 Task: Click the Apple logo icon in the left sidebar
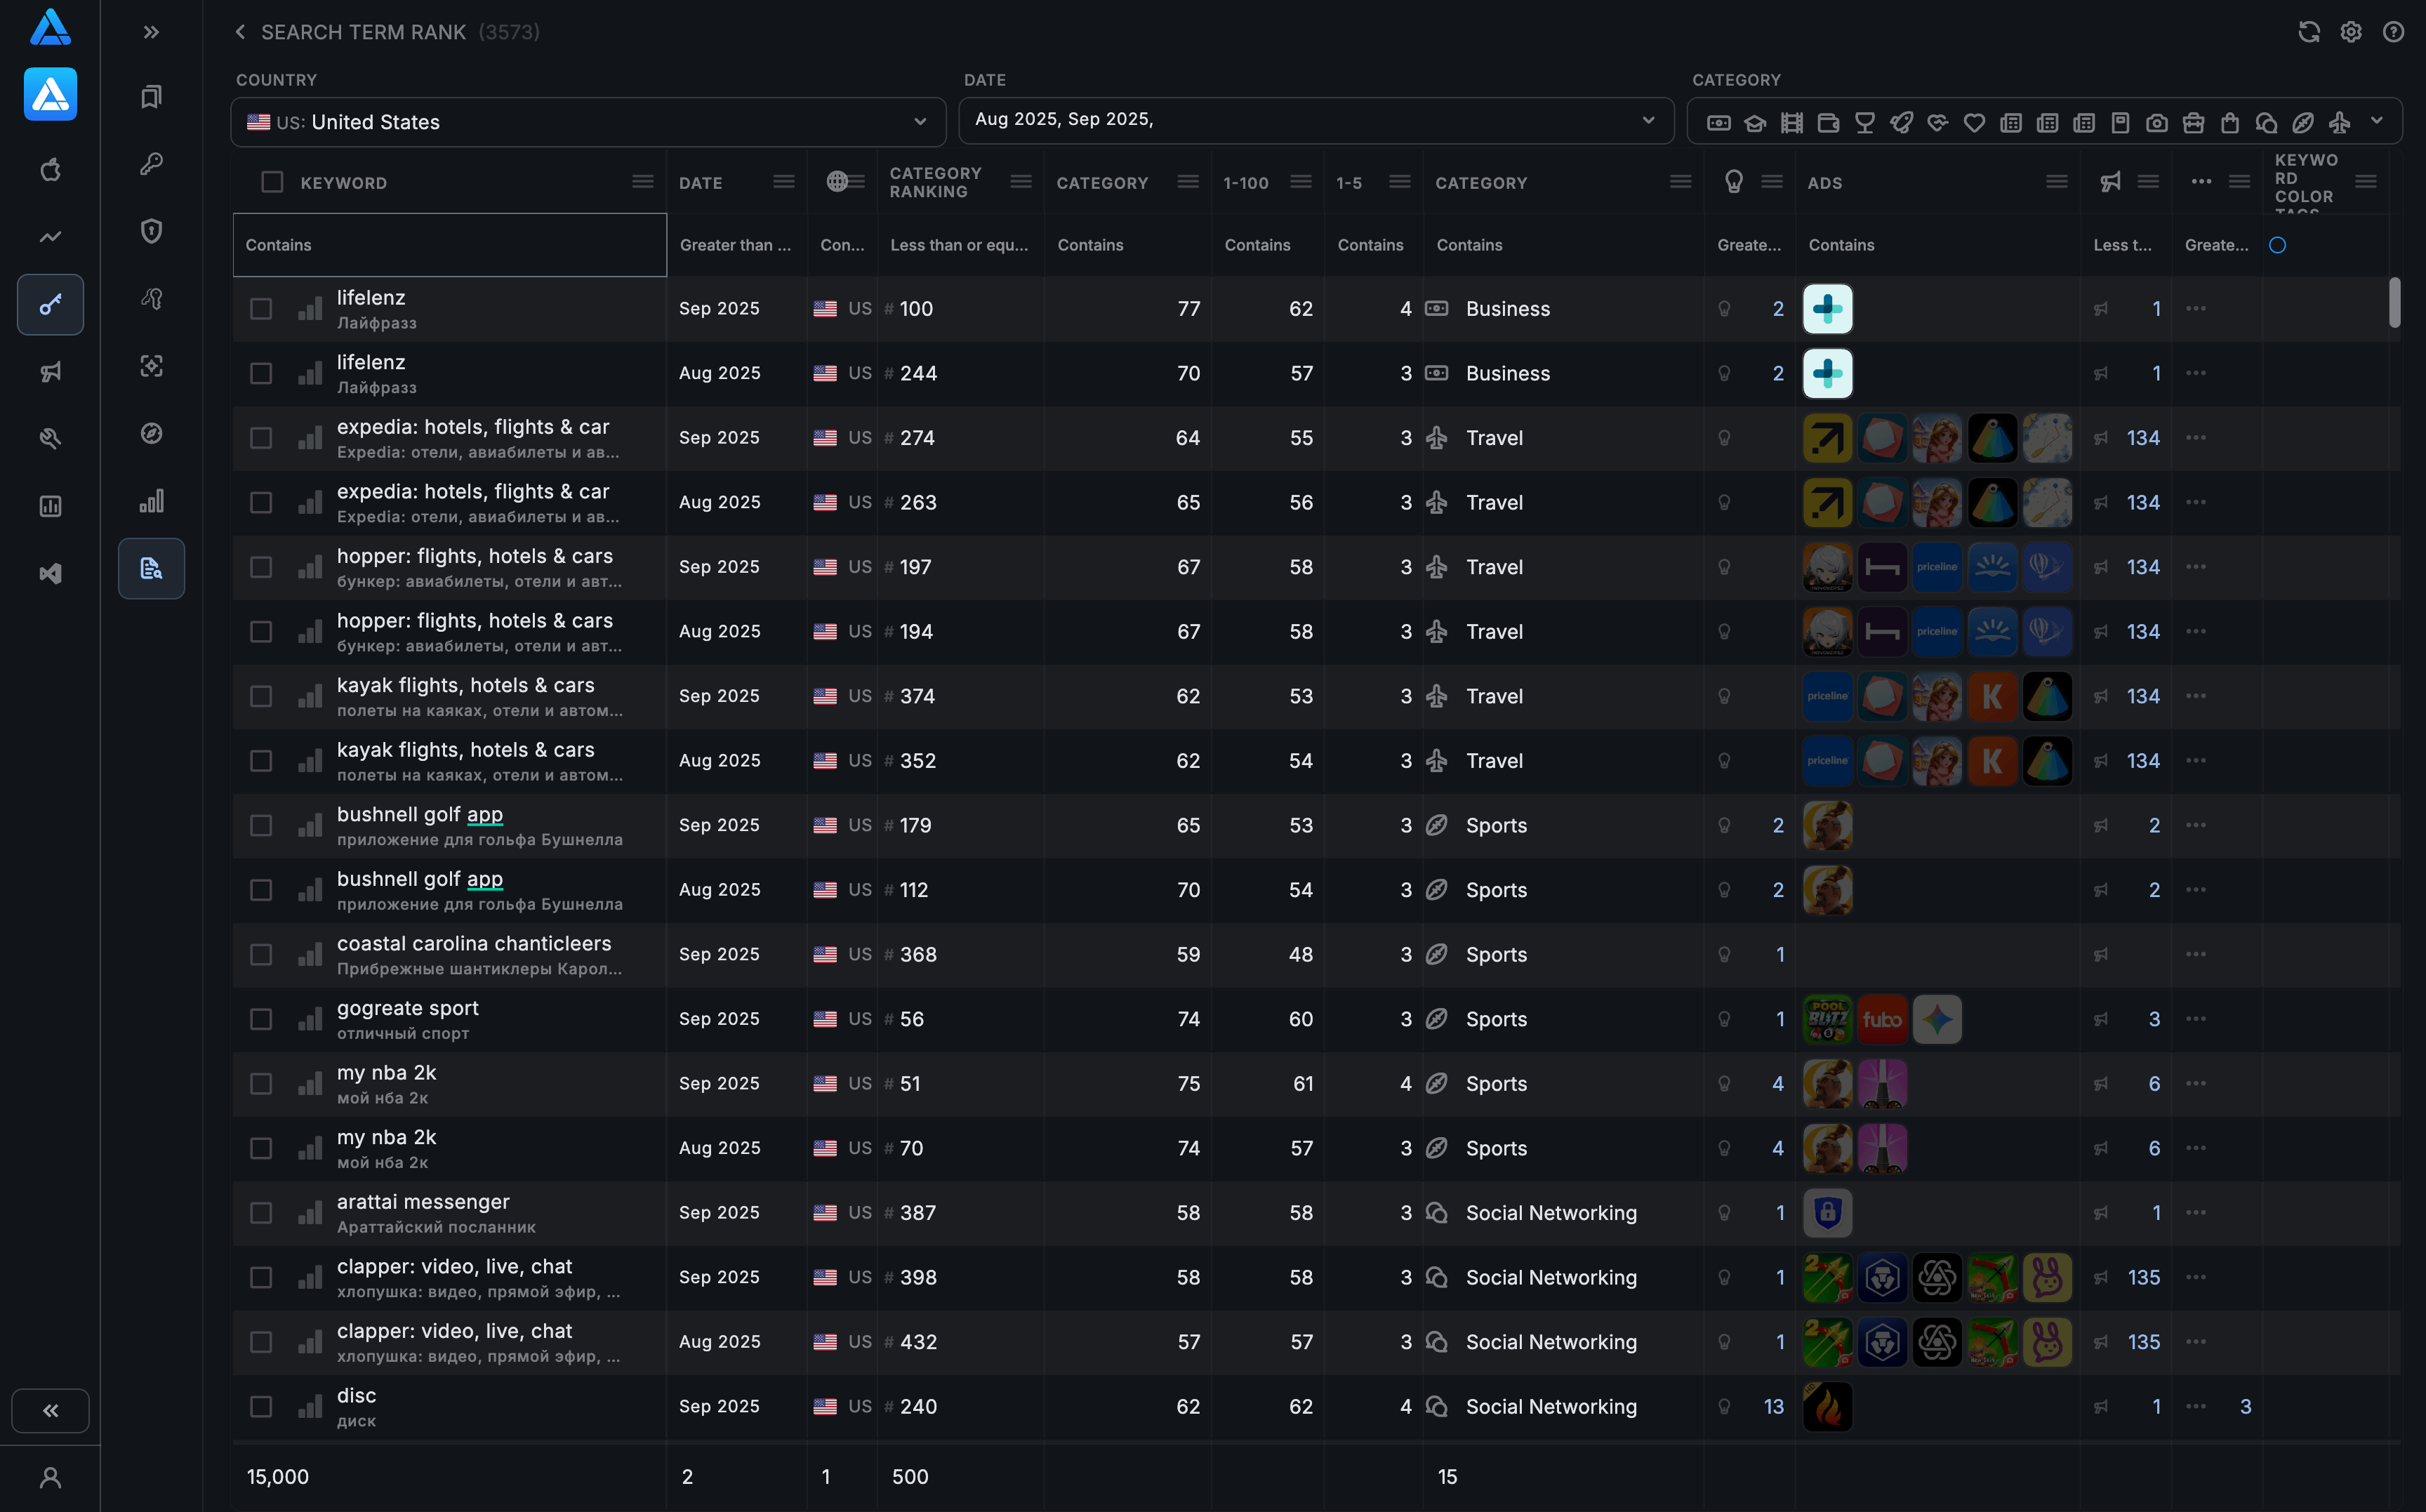click(x=50, y=170)
